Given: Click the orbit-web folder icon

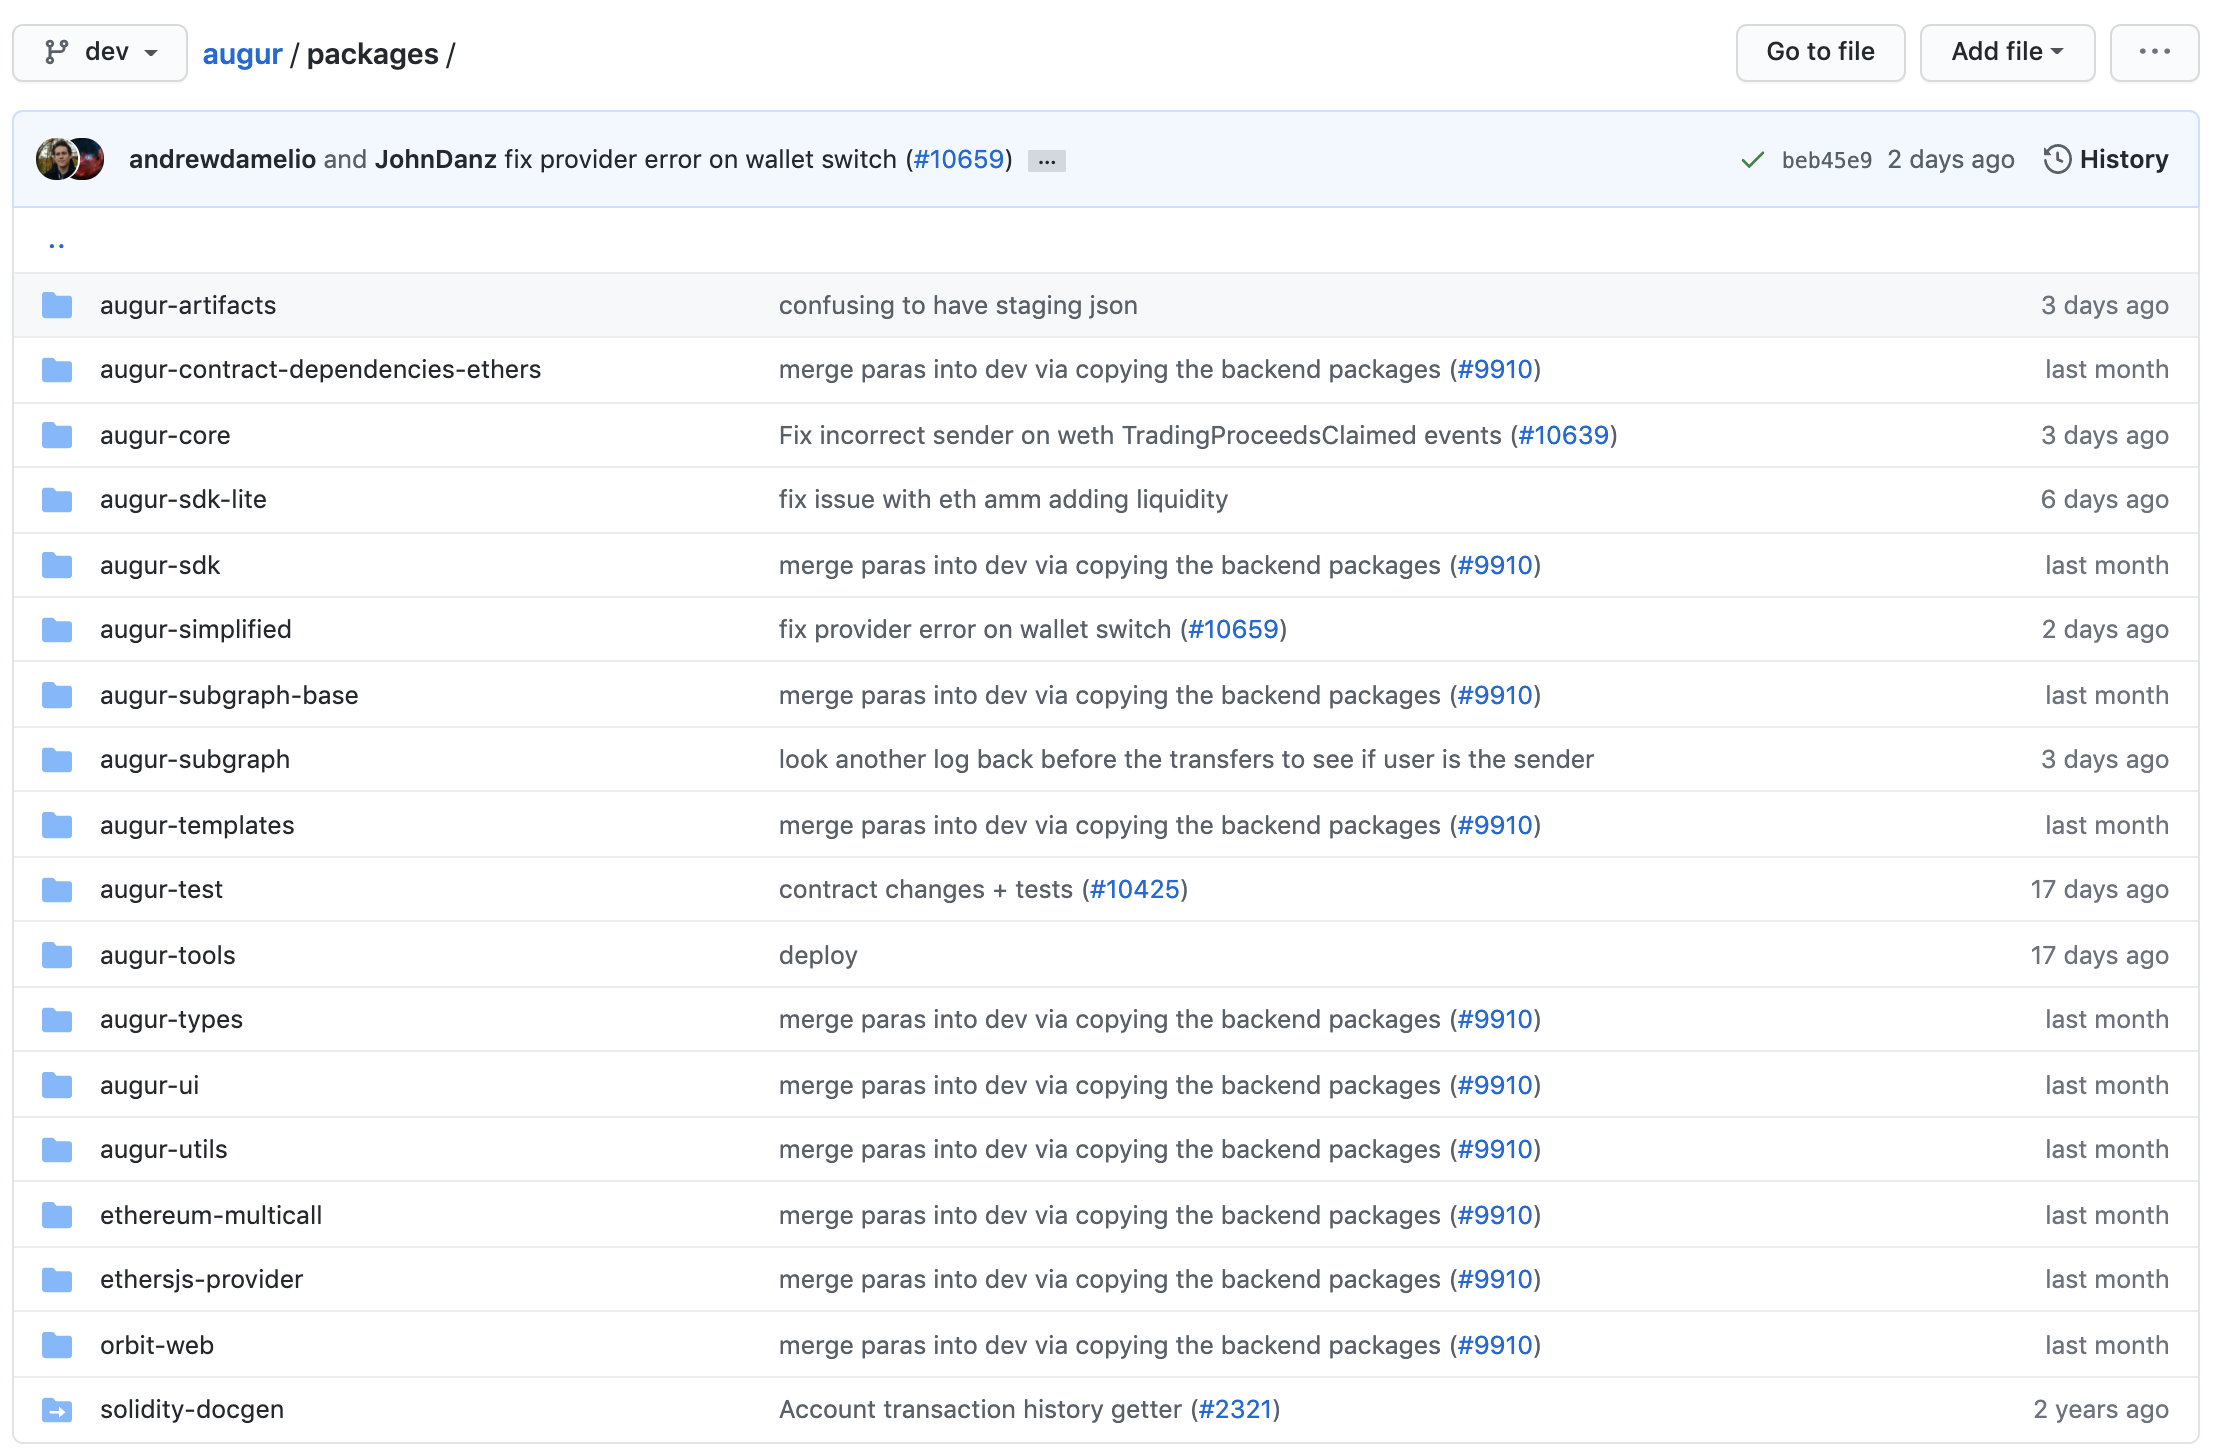Looking at the screenshot, I should point(57,1345).
